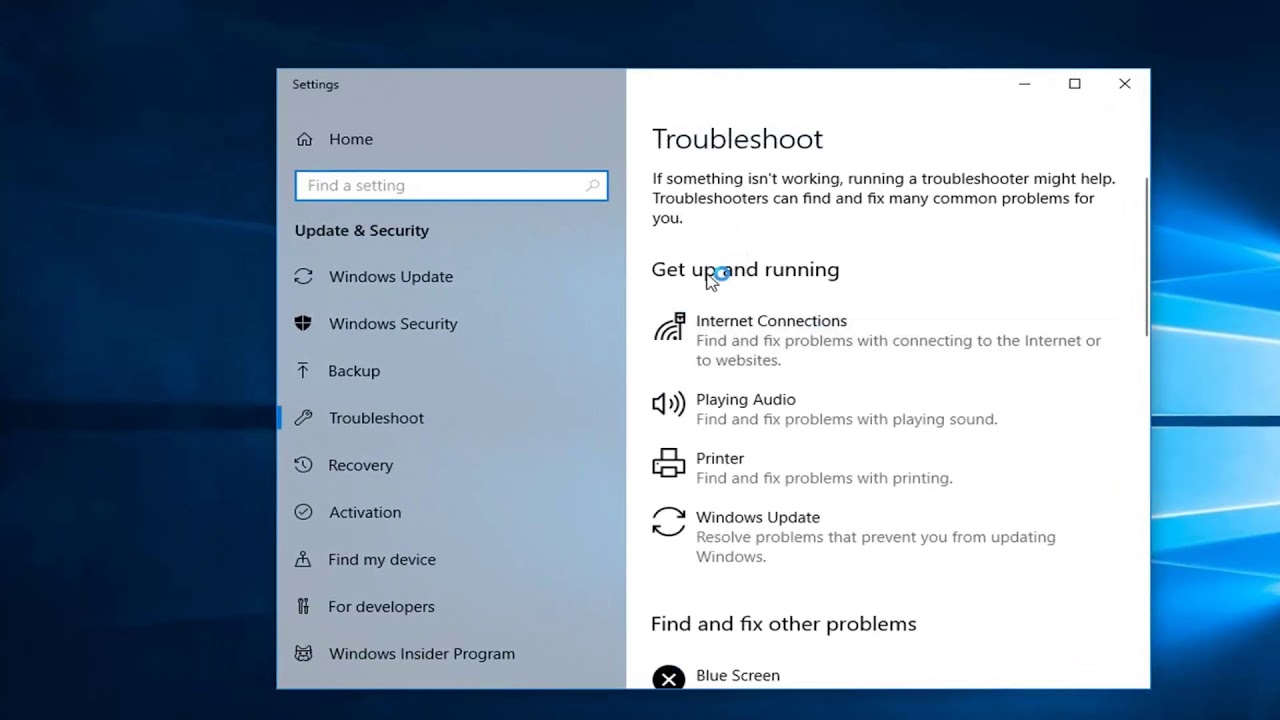
Task: Click the search magnifier icon in Find a setting
Action: click(x=593, y=185)
